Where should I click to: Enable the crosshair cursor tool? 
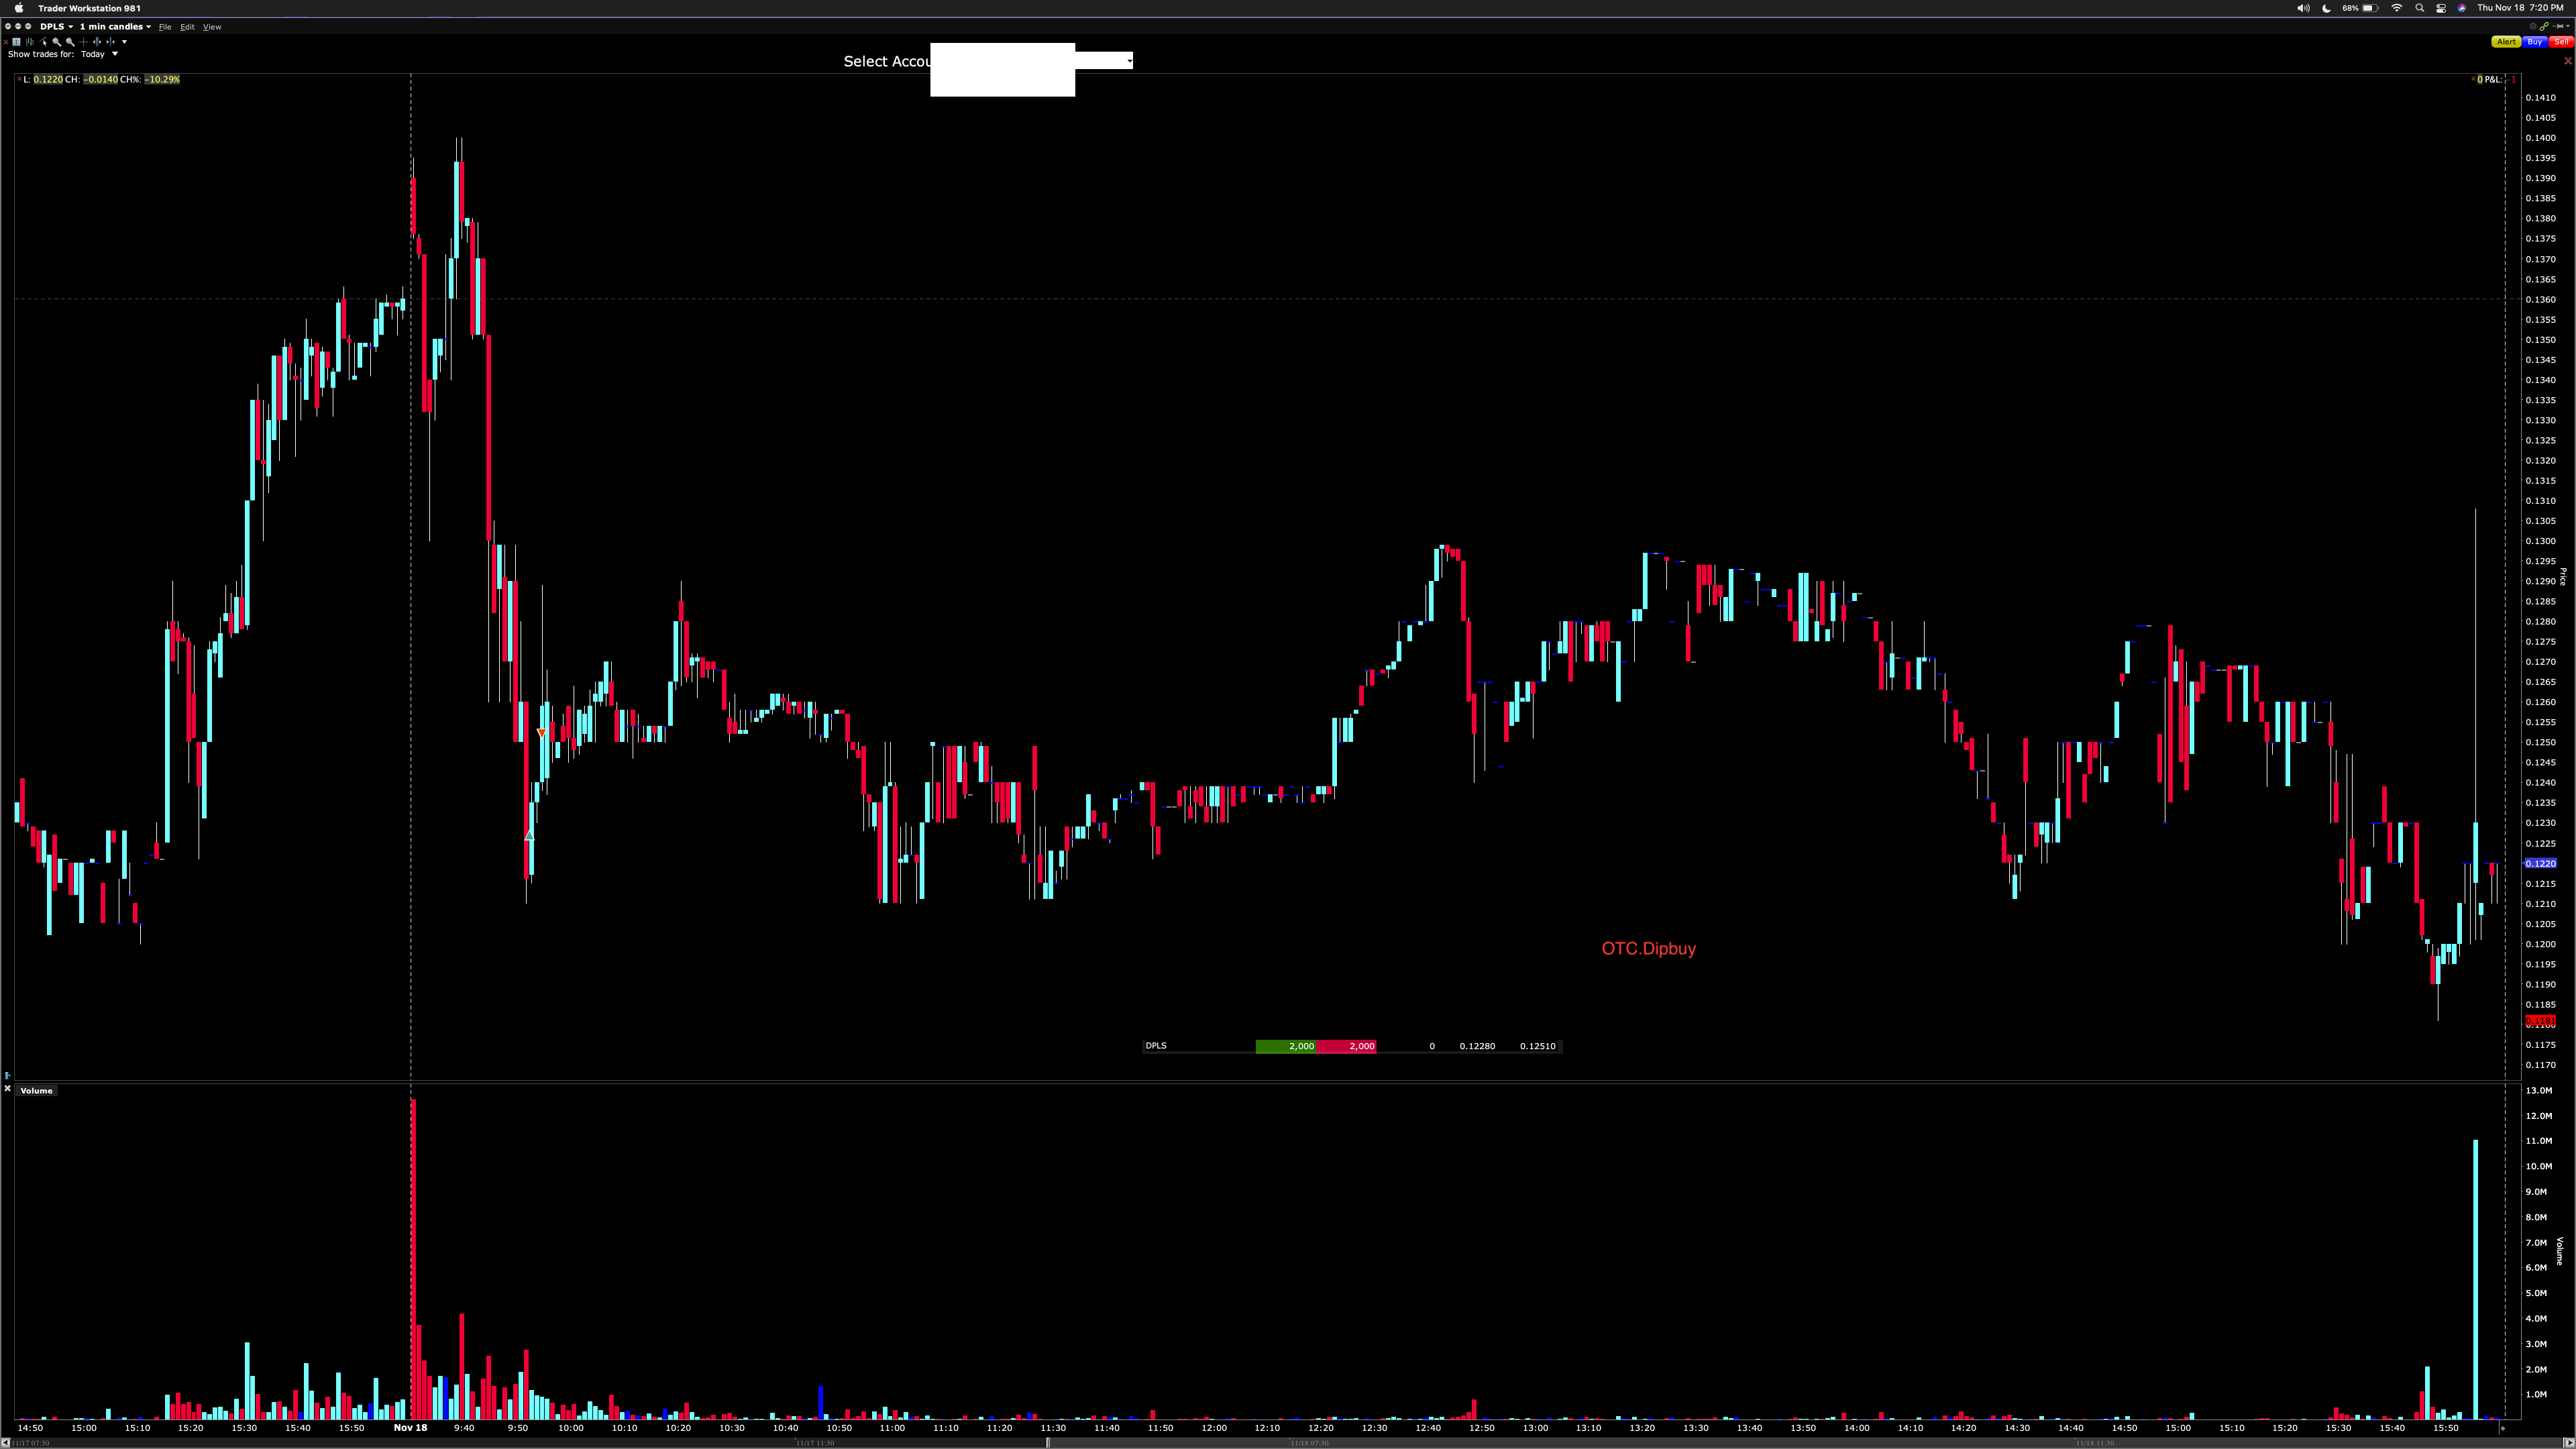[x=84, y=42]
